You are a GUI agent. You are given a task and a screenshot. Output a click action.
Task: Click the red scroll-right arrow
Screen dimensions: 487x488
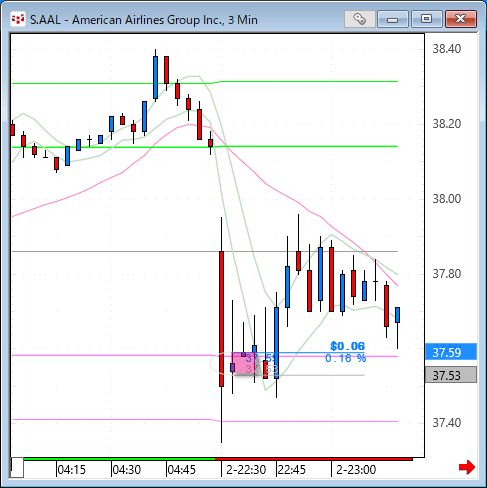pos(467,467)
